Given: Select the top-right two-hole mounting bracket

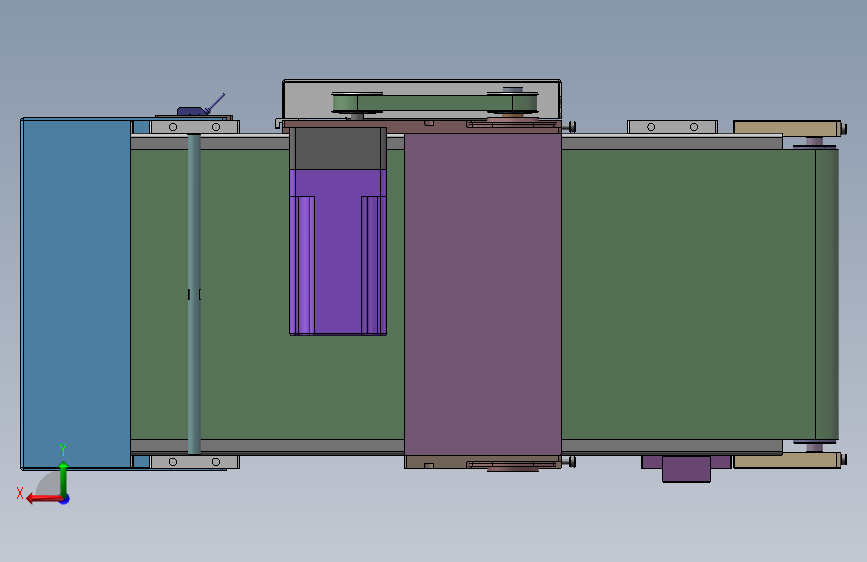Looking at the screenshot, I should (x=672, y=127).
